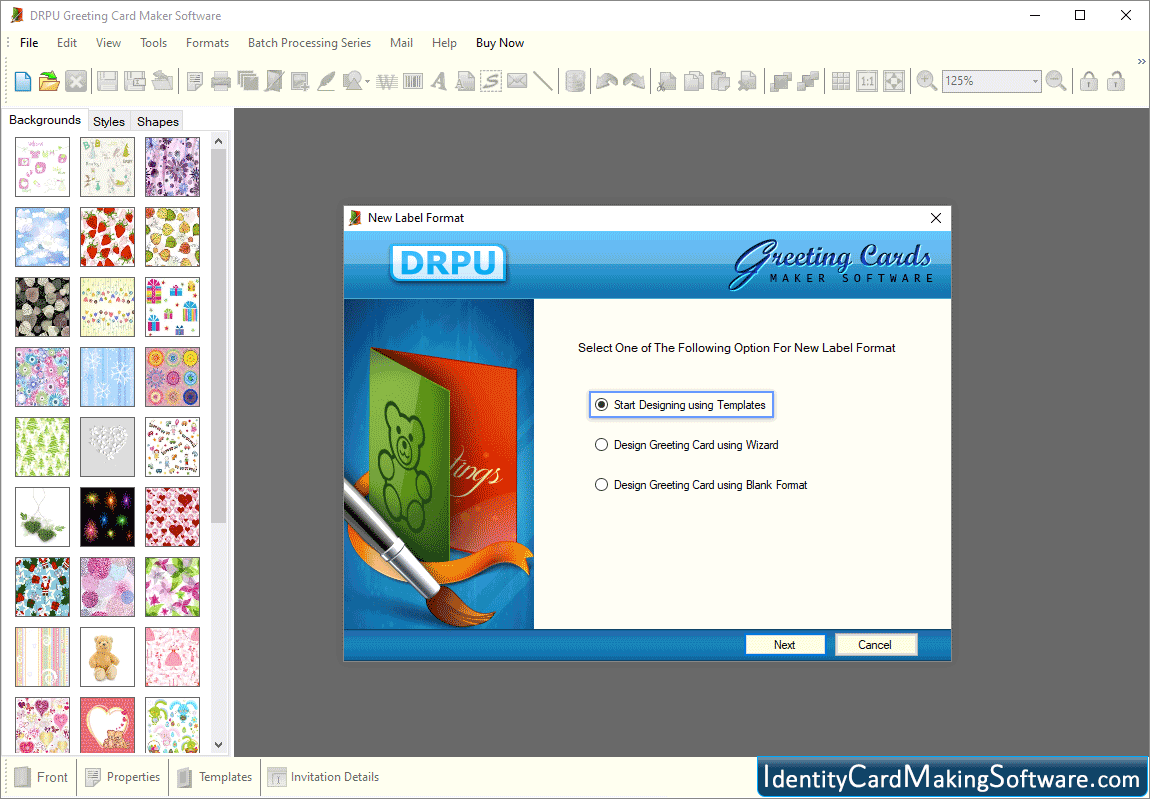Open the Invitation Details tab
This screenshot has width=1150, height=799.
pos(323,777)
